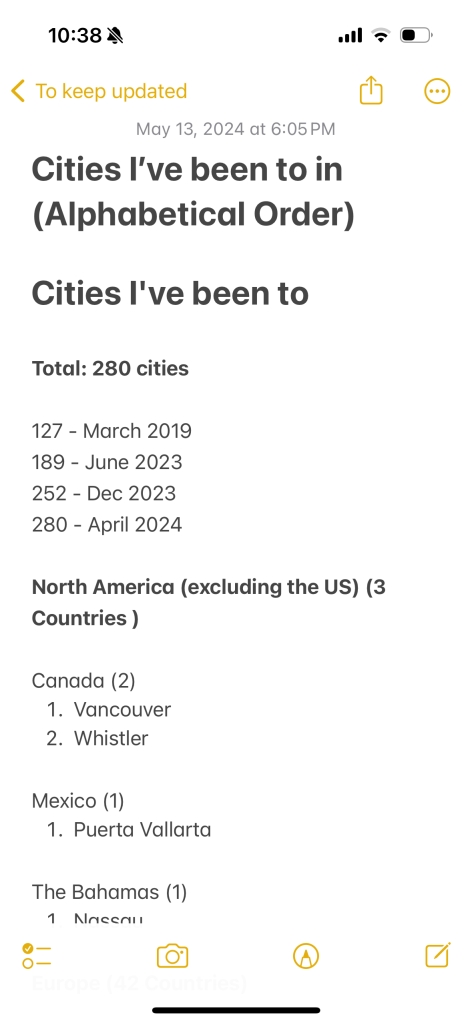This screenshot has width=472, height=1023.
Task: Place cursor in the Alphabetical Order title
Action: pos(193,215)
